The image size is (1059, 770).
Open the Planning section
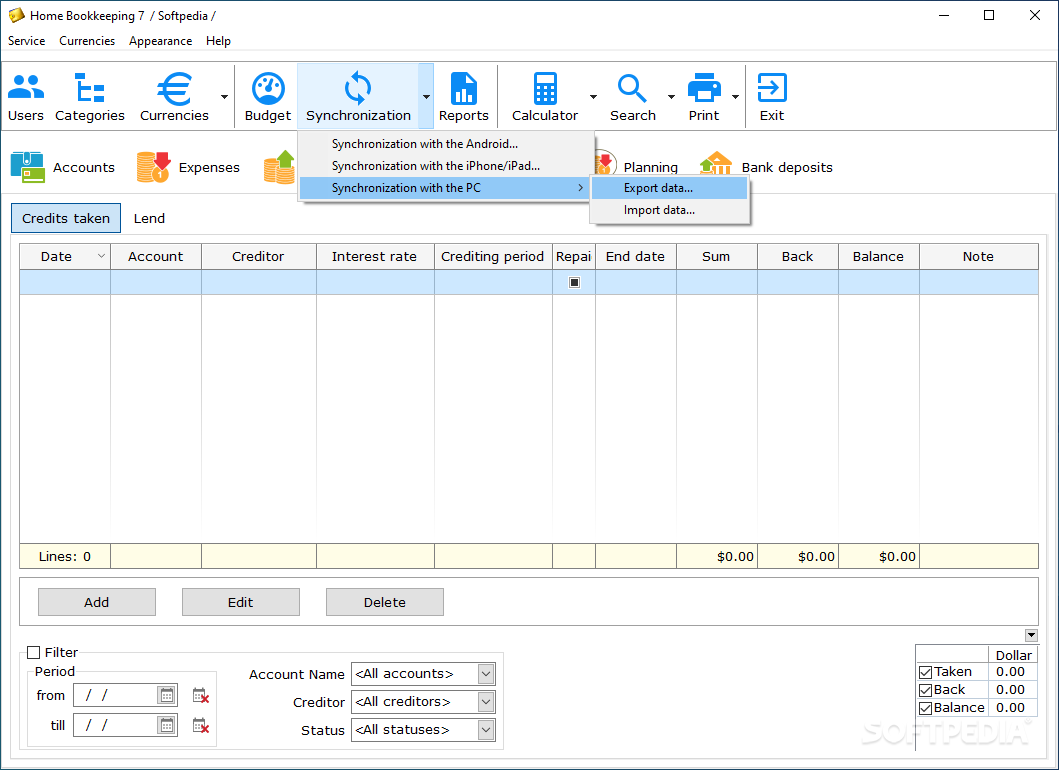637,168
